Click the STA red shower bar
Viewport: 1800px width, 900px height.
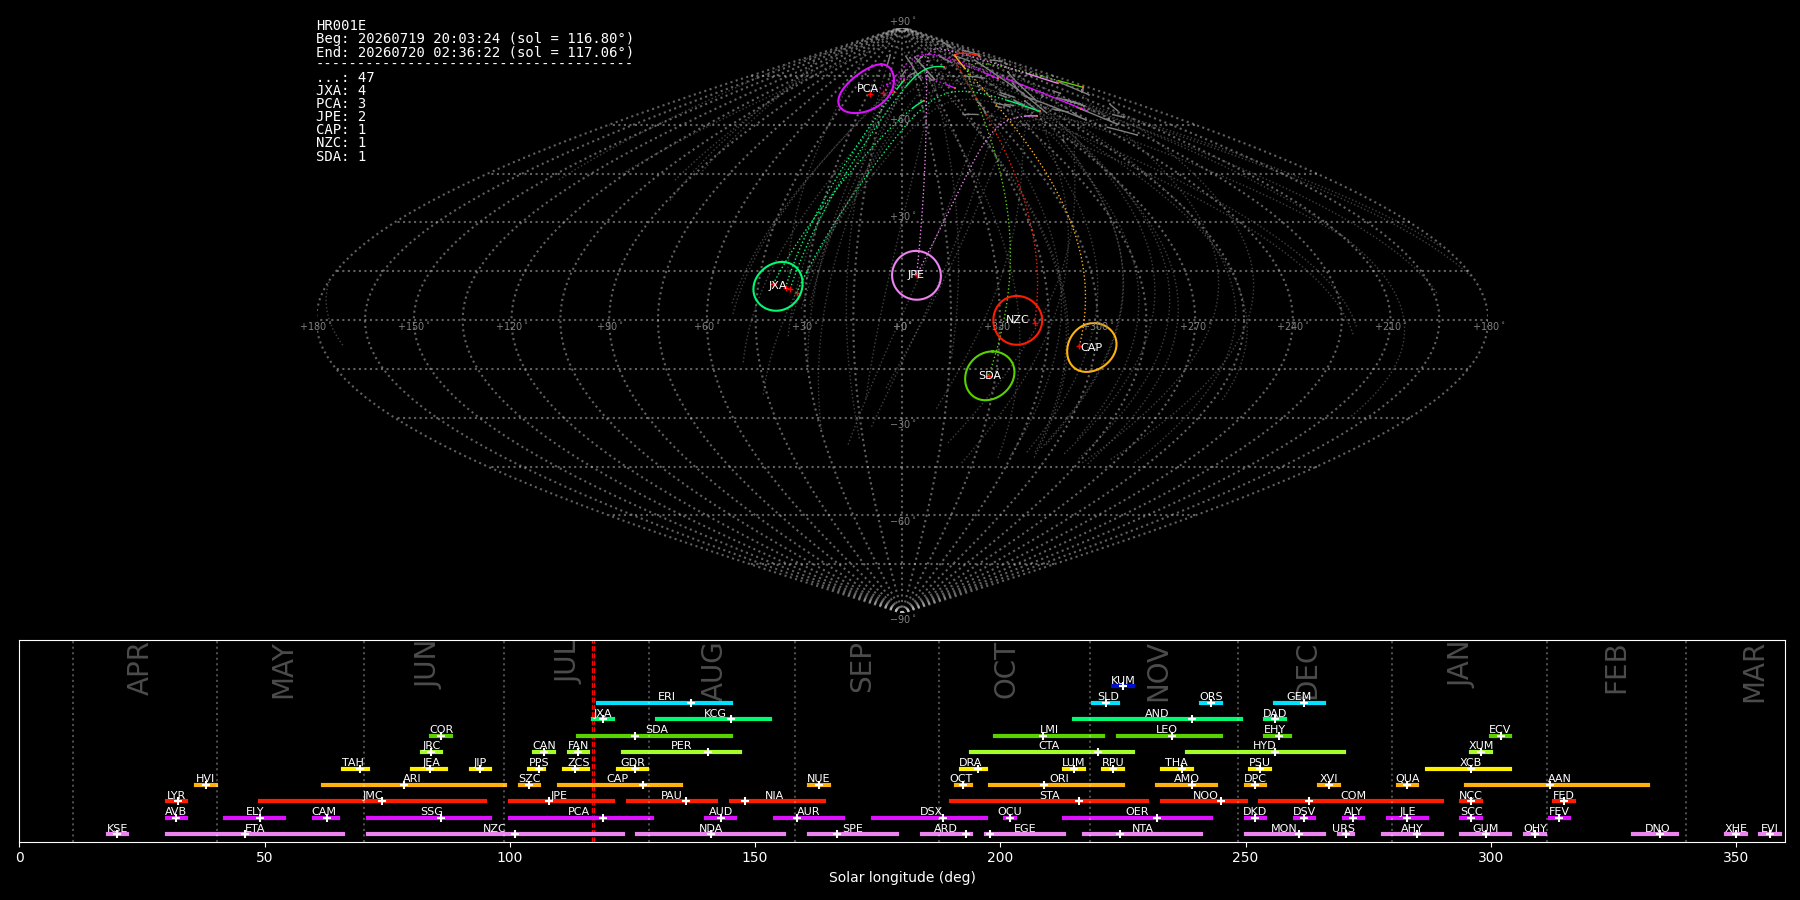pos(1049,801)
